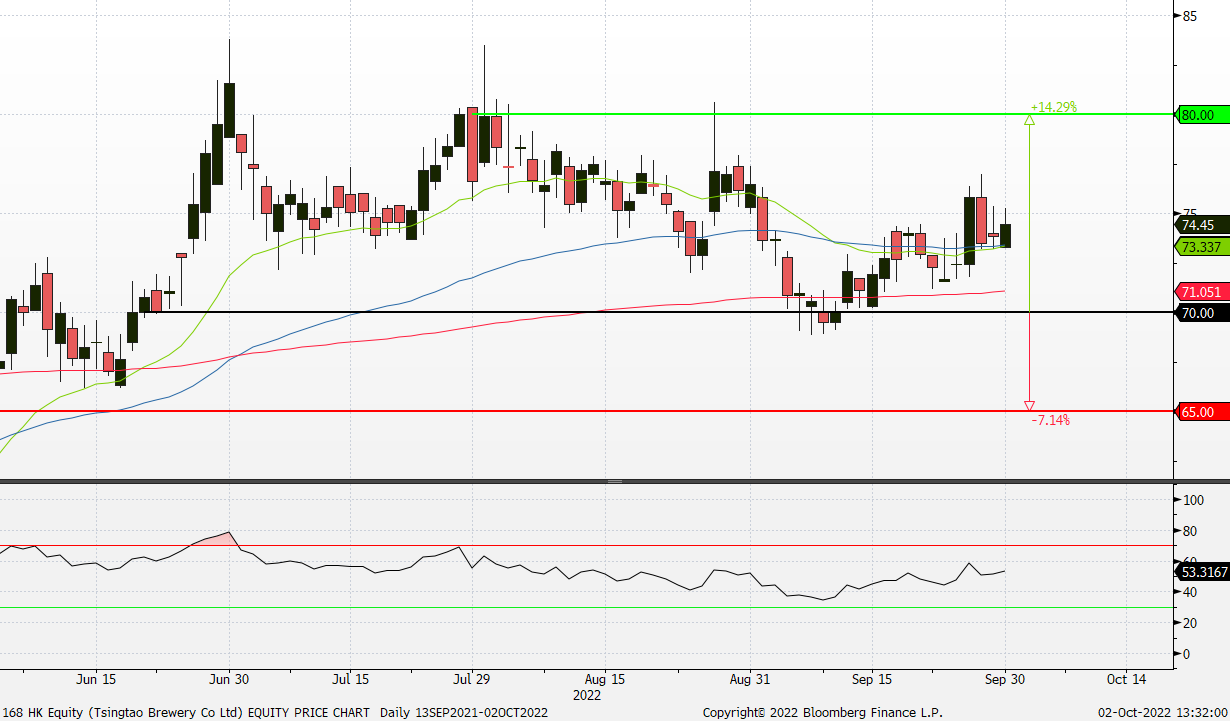Image resolution: width=1230 pixels, height=721 pixels.
Task: Click the 53.3167 RSI value label
Action: tap(1201, 572)
